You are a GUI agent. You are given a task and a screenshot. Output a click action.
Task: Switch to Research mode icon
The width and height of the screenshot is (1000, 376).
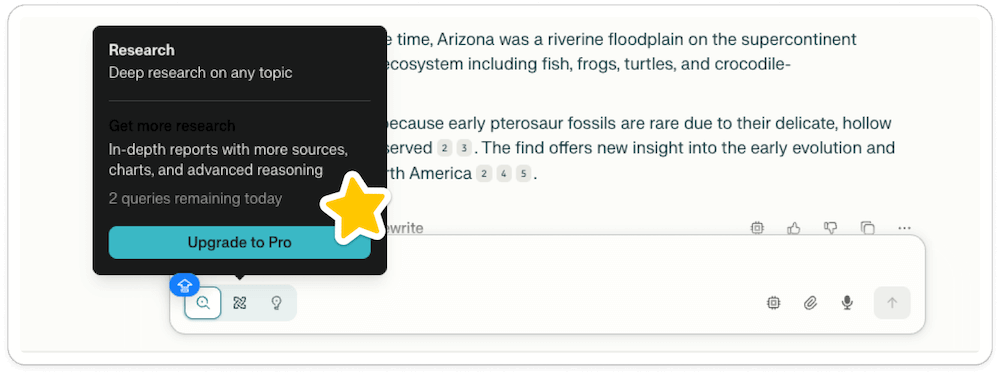pyautogui.click(x=240, y=303)
